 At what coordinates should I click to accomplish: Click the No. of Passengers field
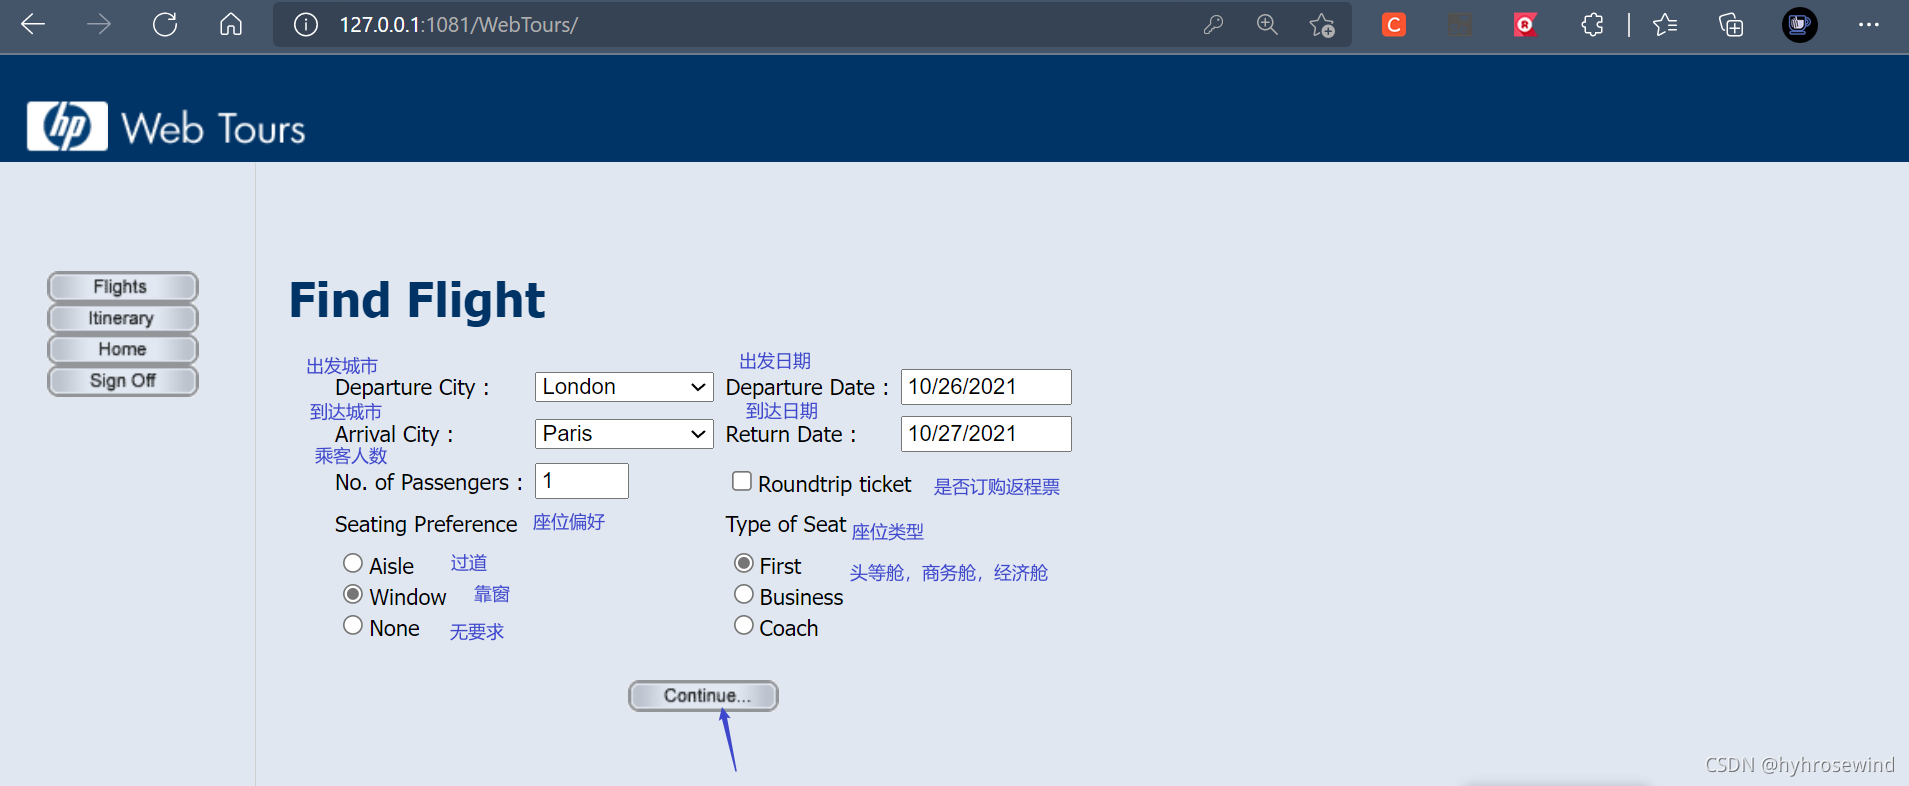click(582, 481)
